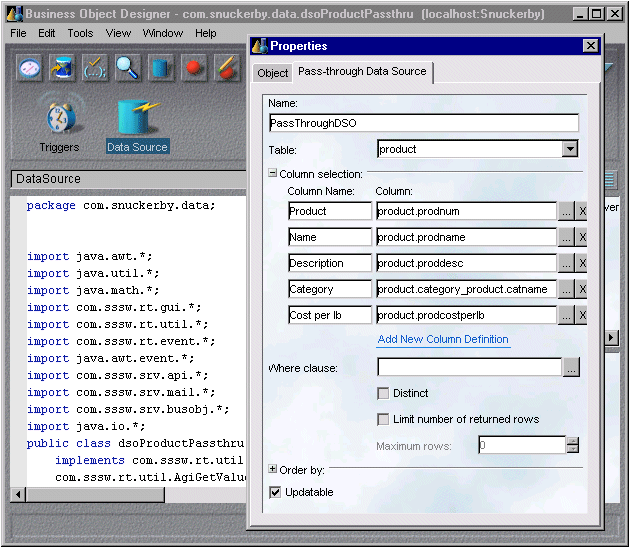Click the Product column name field
This screenshot has height=547, width=629.
pyautogui.click(x=330, y=211)
